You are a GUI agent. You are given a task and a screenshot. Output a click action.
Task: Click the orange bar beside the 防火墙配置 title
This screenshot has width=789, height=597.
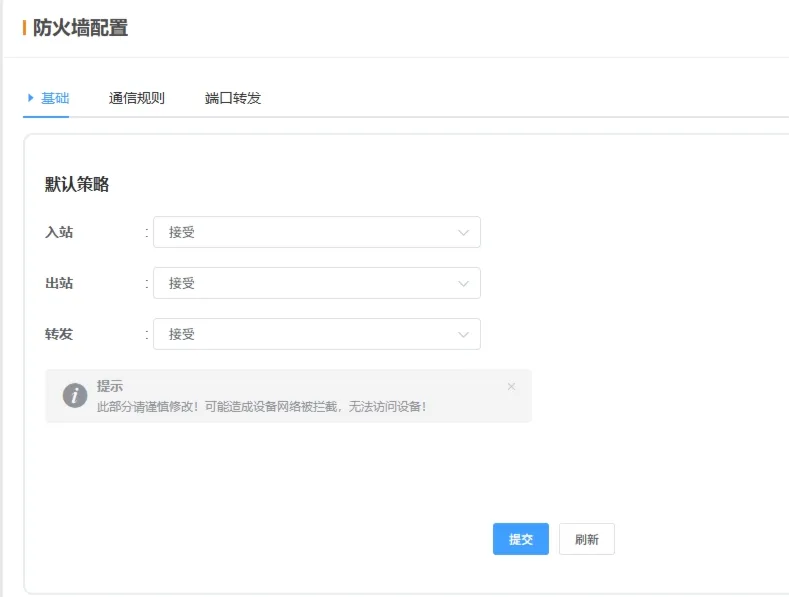24,28
